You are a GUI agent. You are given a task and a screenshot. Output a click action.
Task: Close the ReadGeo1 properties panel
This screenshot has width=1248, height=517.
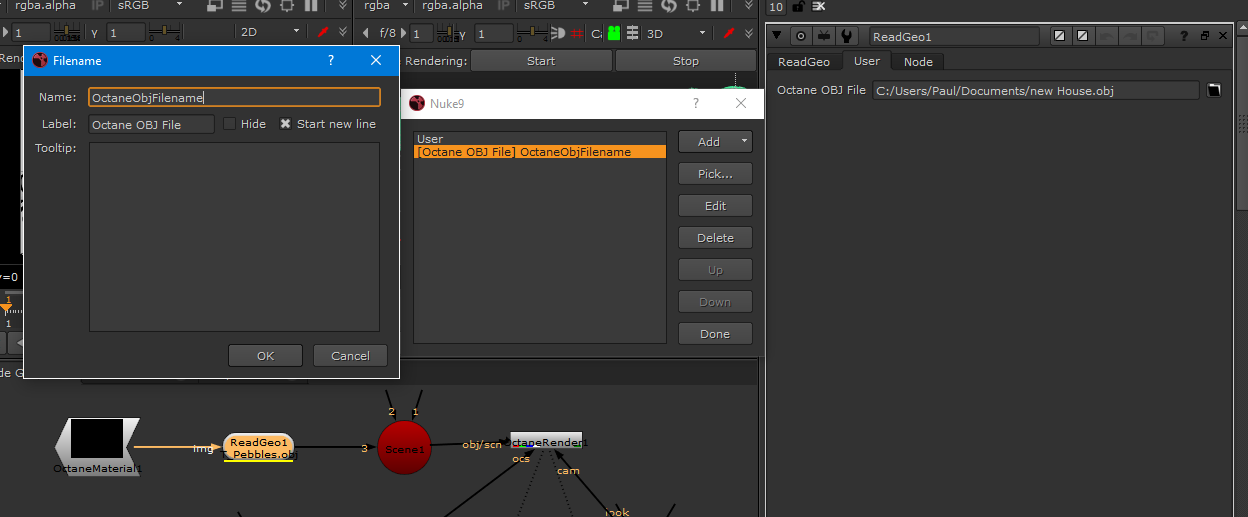[1224, 37]
